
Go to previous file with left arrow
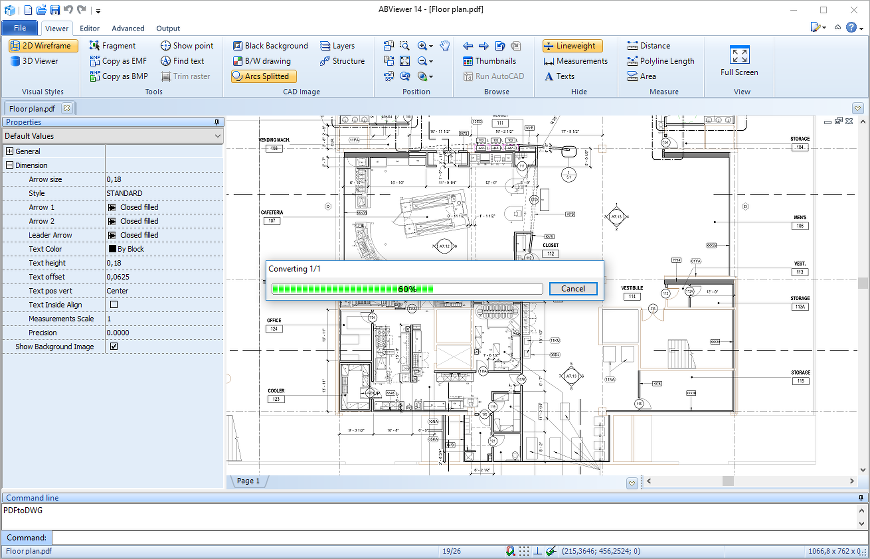(x=468, y=46)
